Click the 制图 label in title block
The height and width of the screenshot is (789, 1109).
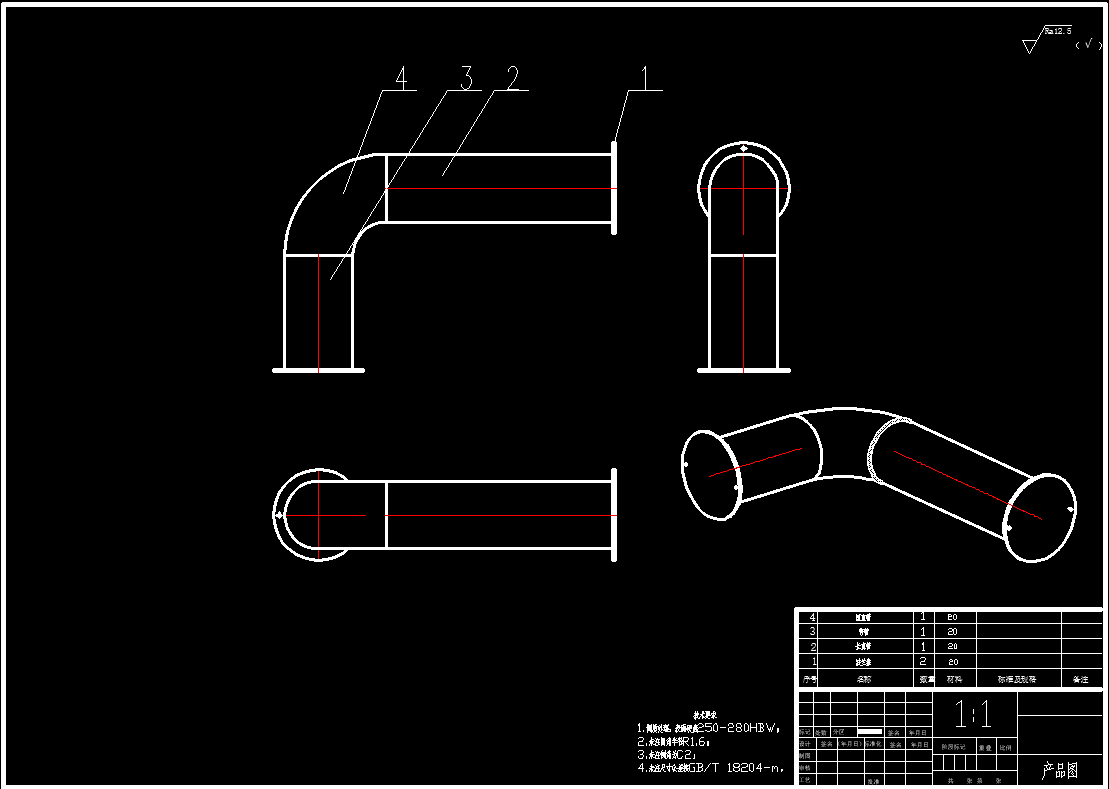(805, 756)
